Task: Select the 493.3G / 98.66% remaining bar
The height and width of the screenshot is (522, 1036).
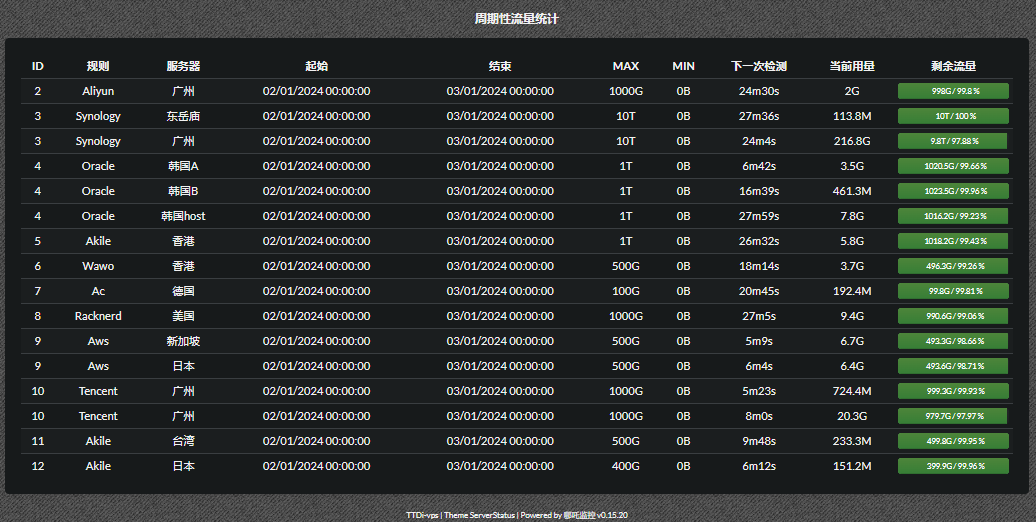Action: coord(953,341)
